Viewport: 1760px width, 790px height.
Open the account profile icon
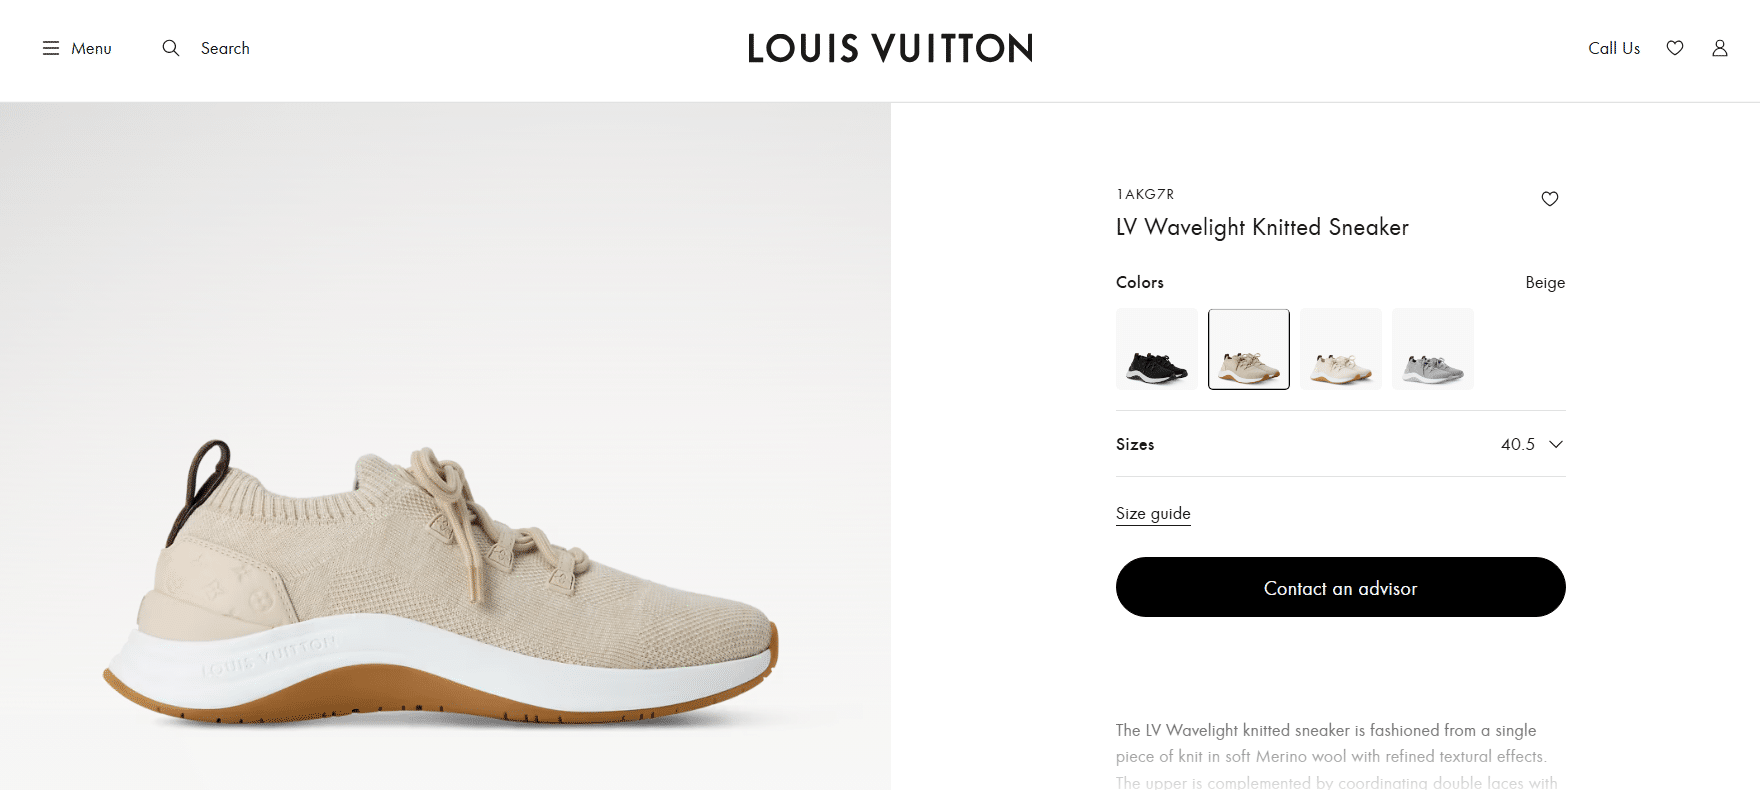pos(1720,48)
